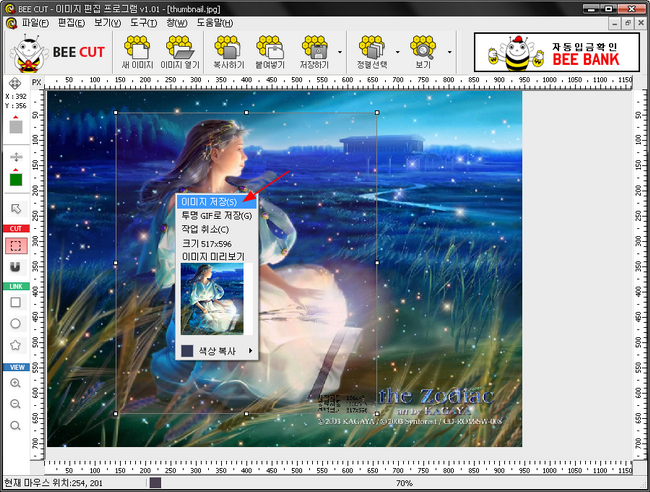Click the green color swatch in left panel
This screenshot has width=650, height=492.
point(16,180)
